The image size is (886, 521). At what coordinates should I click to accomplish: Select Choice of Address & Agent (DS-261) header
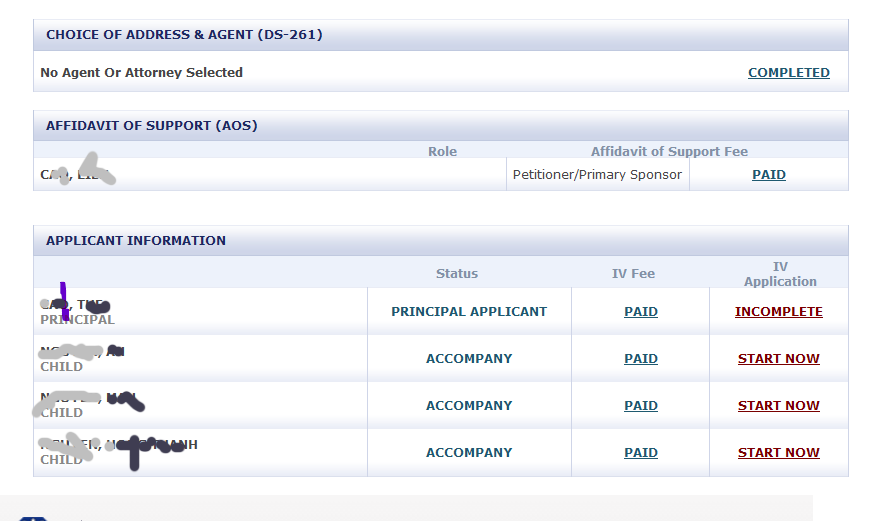[184, 34]
